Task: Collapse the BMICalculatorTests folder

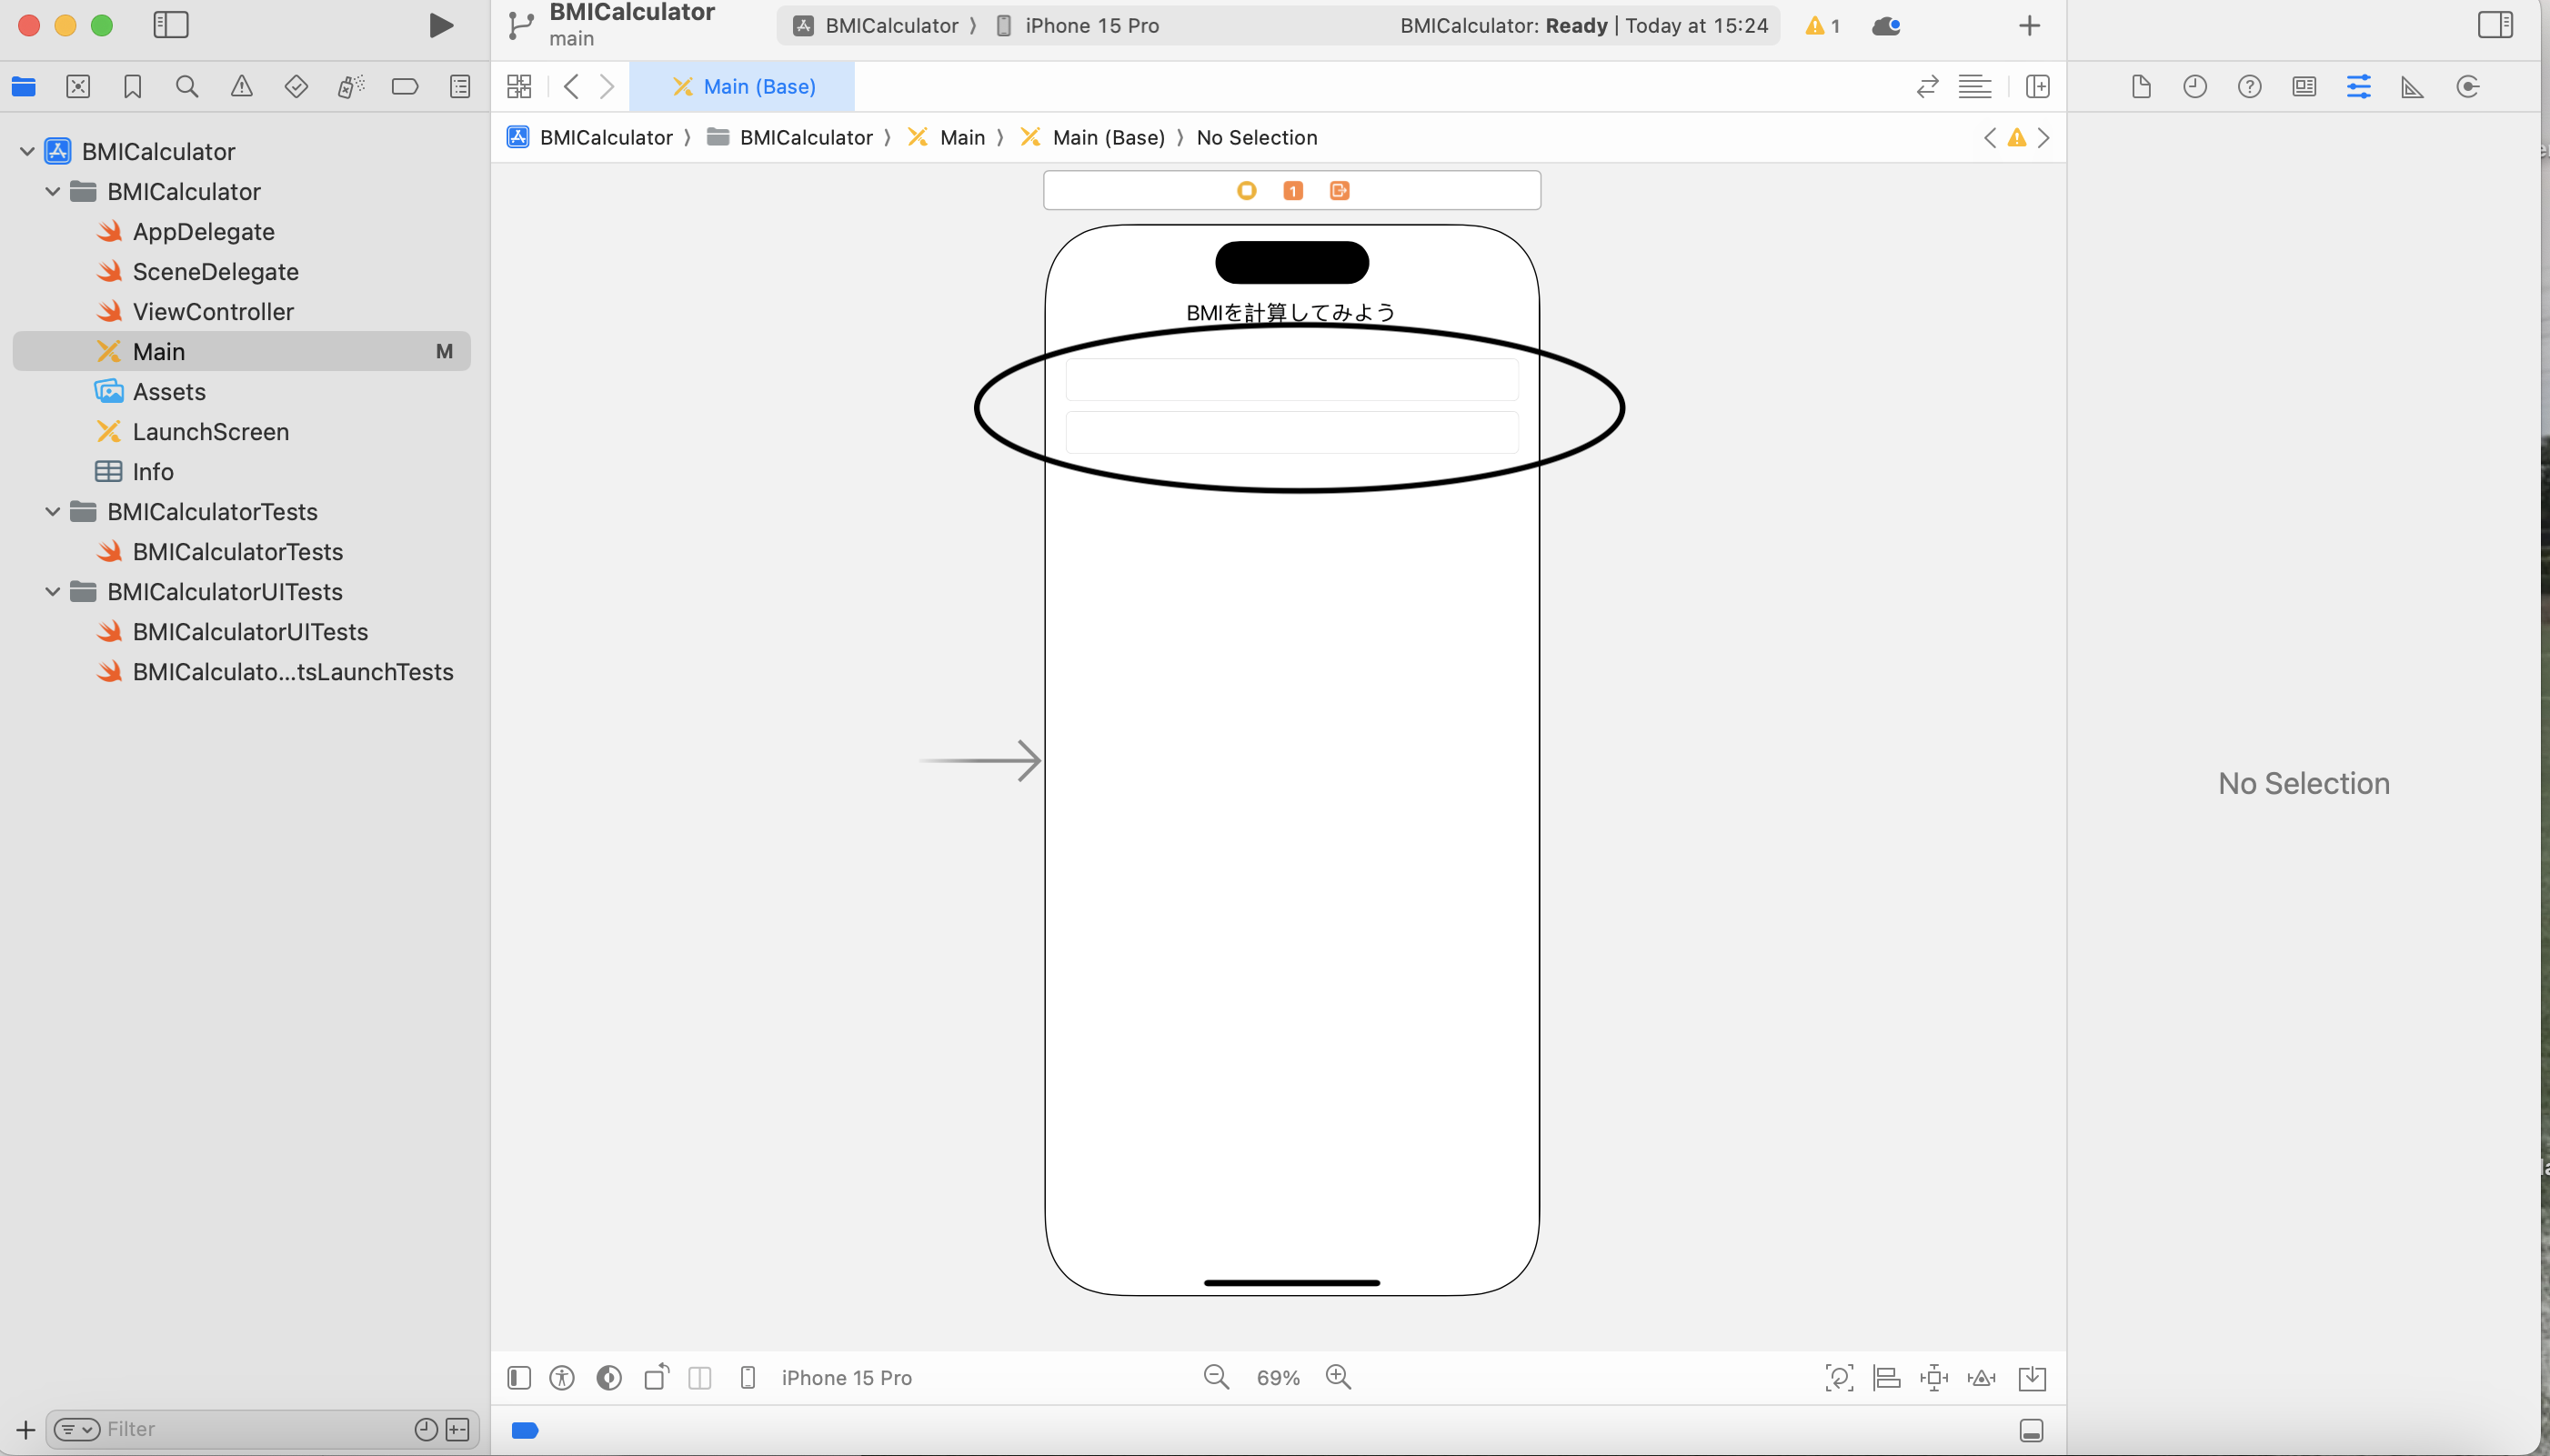Action: click(x=52, y=511)
